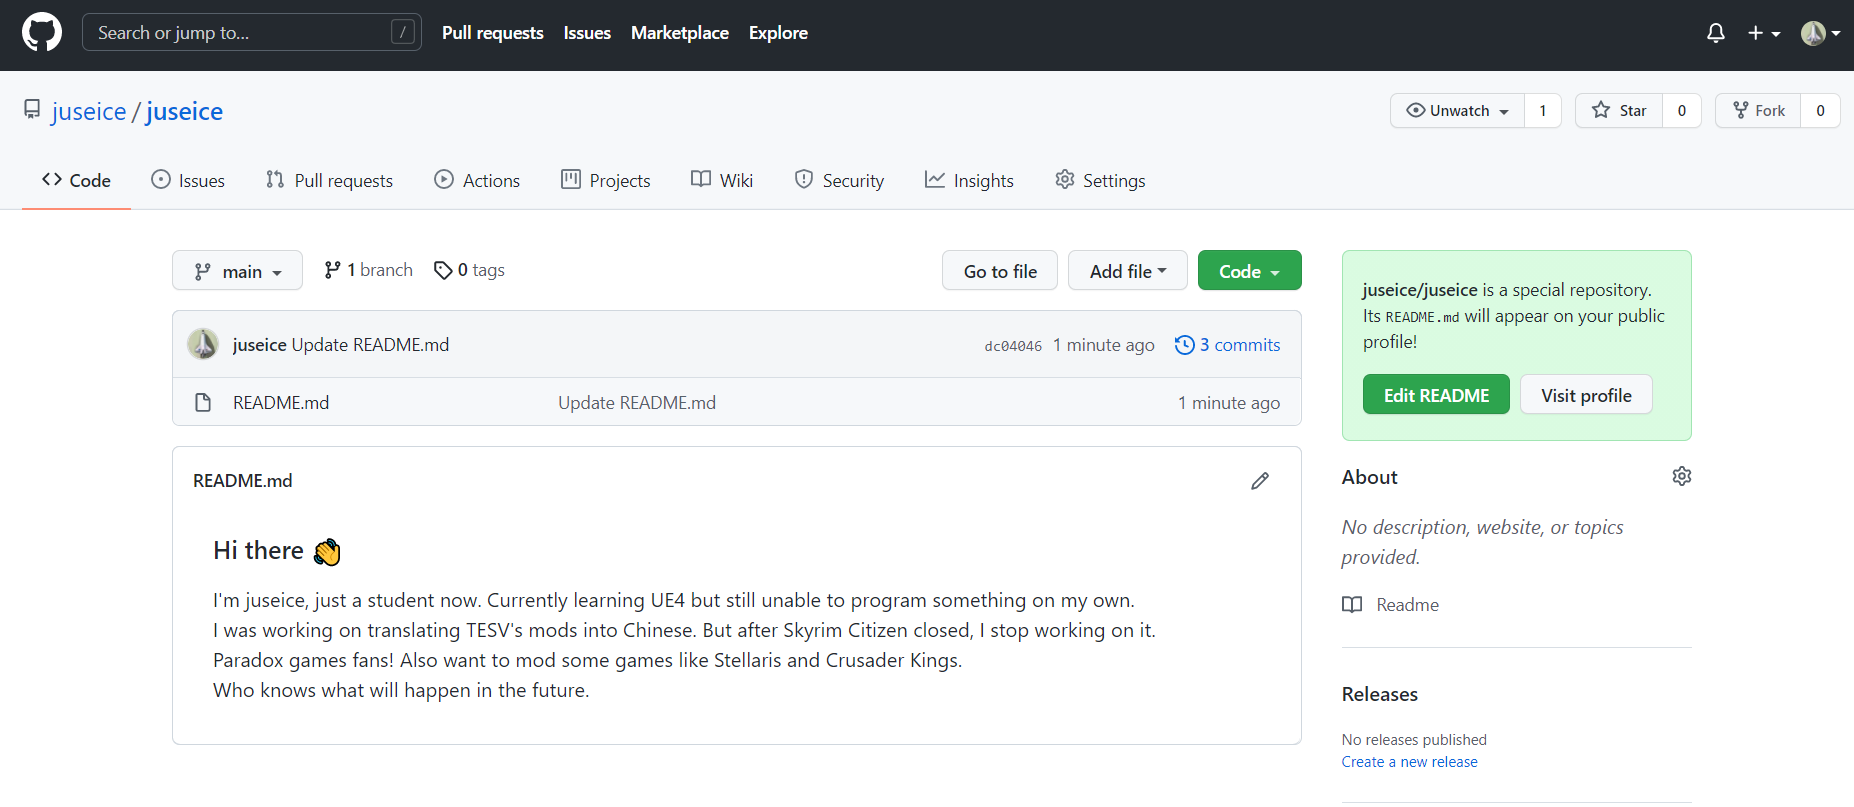The height and width of the screenshot is (807, 1854).
Task: Focus the Search or jump to field
Action: [x=252, y=33]
